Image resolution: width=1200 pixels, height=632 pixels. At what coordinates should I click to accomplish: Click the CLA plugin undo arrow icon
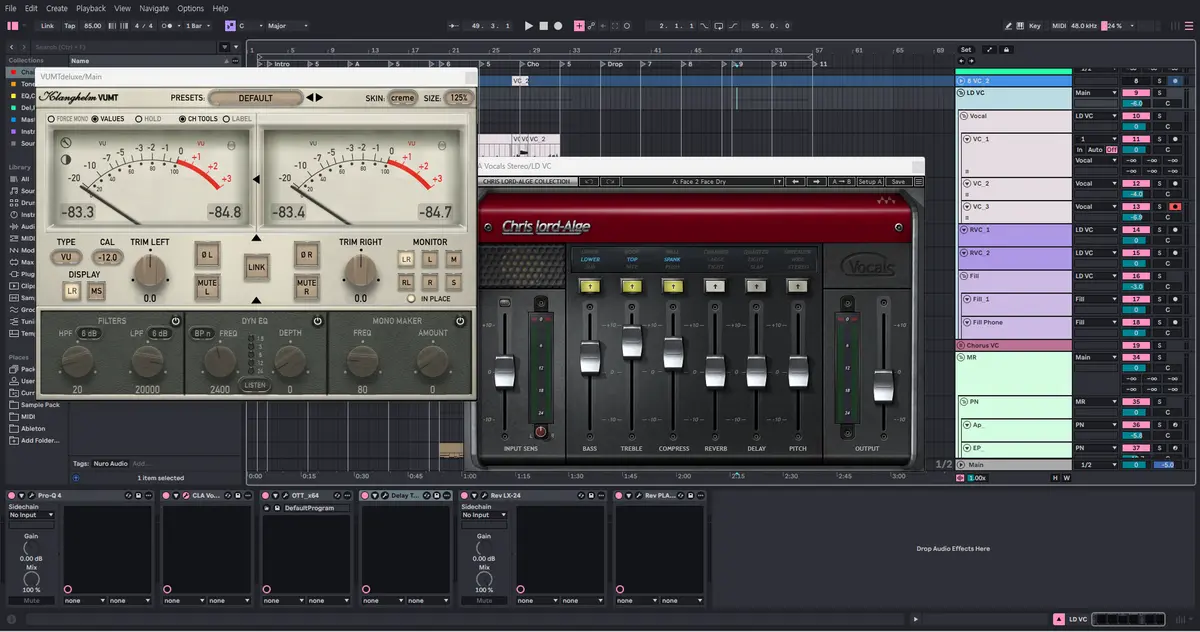coord(588,182)
